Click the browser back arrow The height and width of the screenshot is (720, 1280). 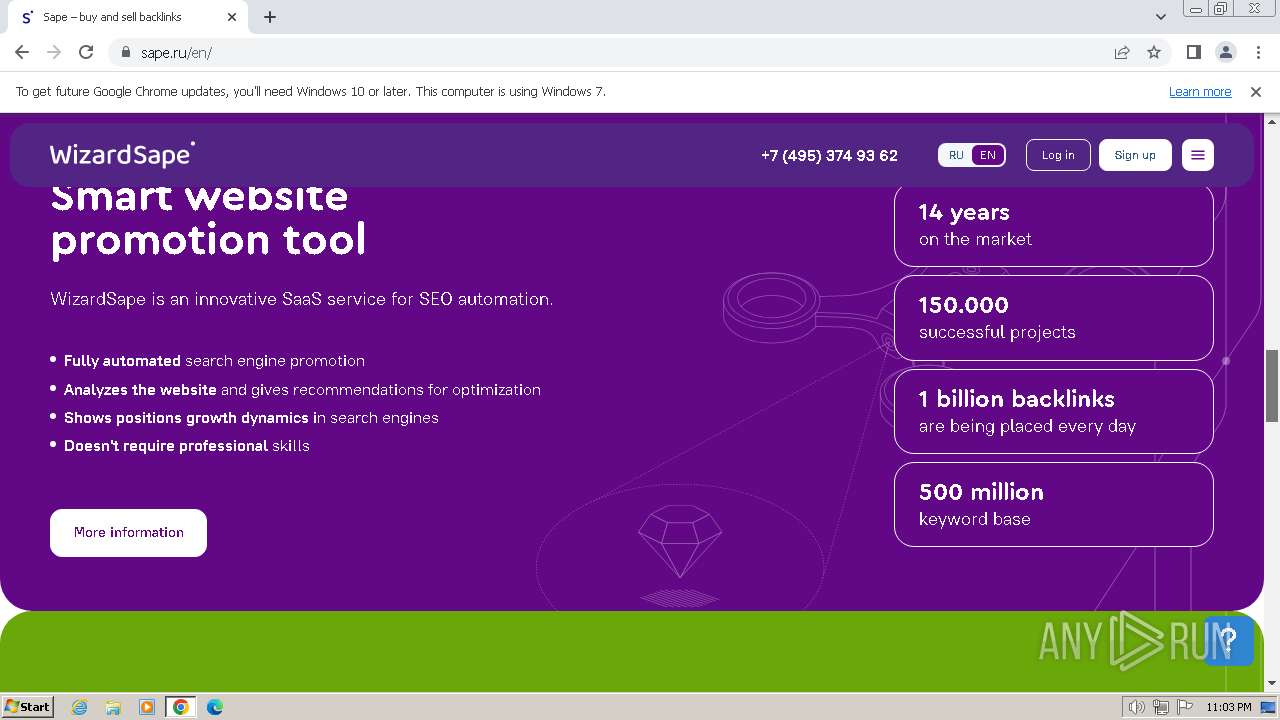22,52
